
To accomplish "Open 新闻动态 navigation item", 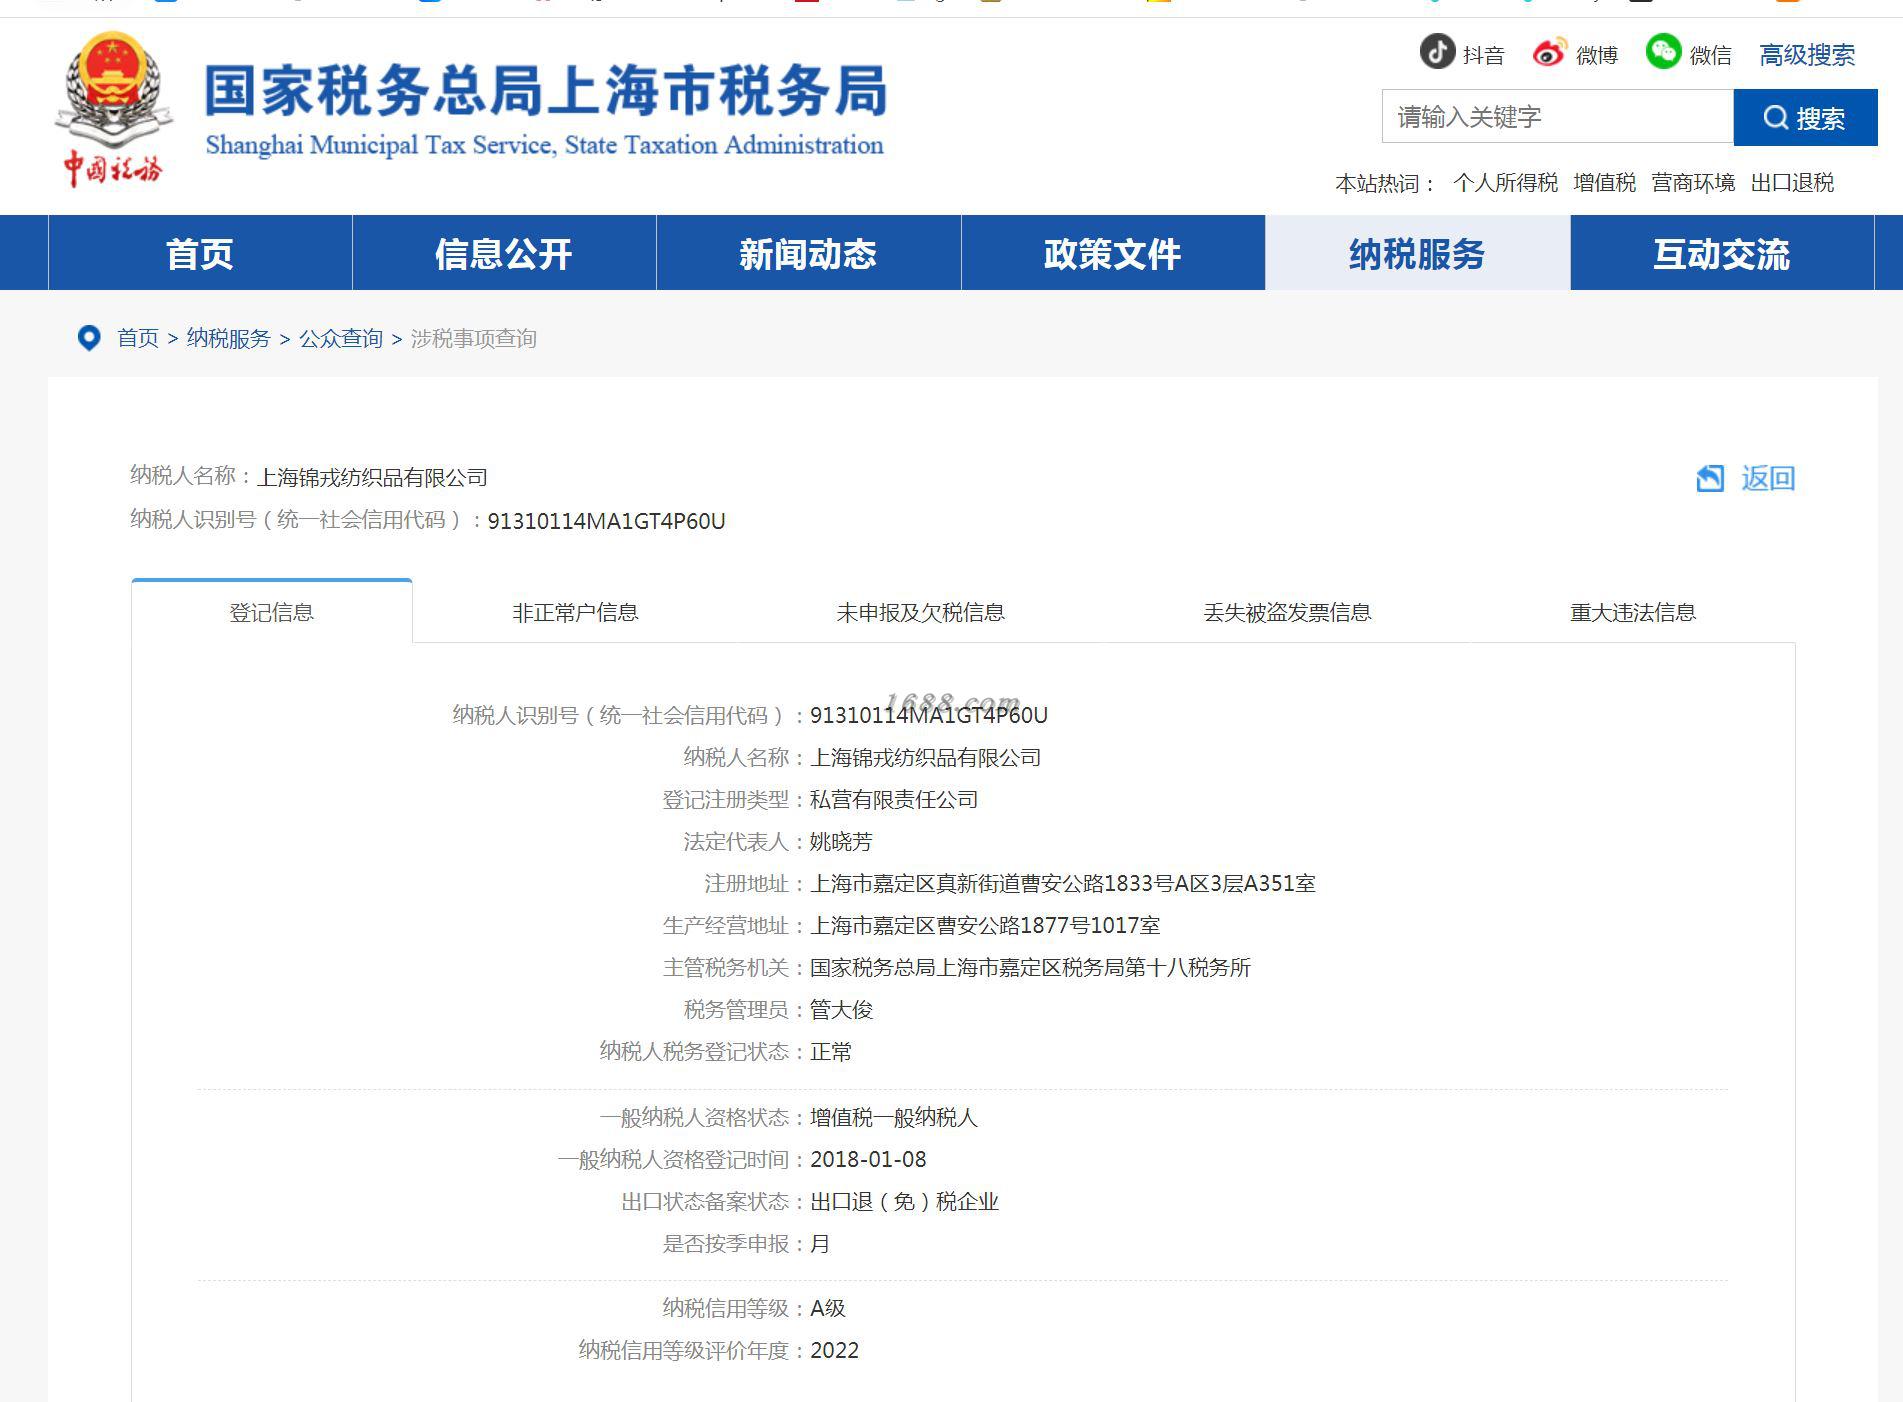I will click(x=808, y=253).
